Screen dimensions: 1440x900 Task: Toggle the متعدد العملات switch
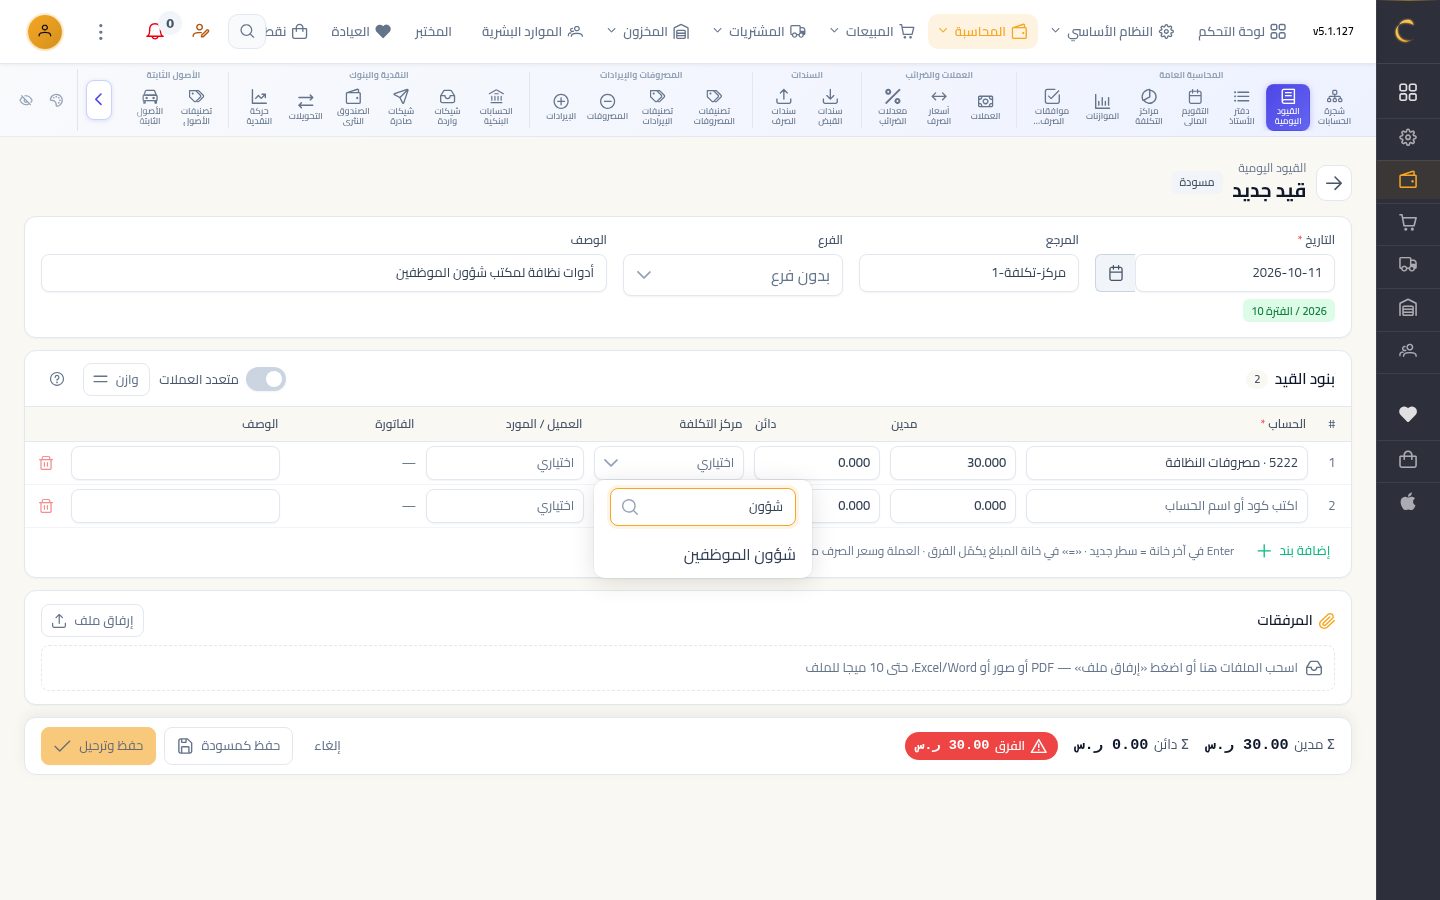pos(266,379)
